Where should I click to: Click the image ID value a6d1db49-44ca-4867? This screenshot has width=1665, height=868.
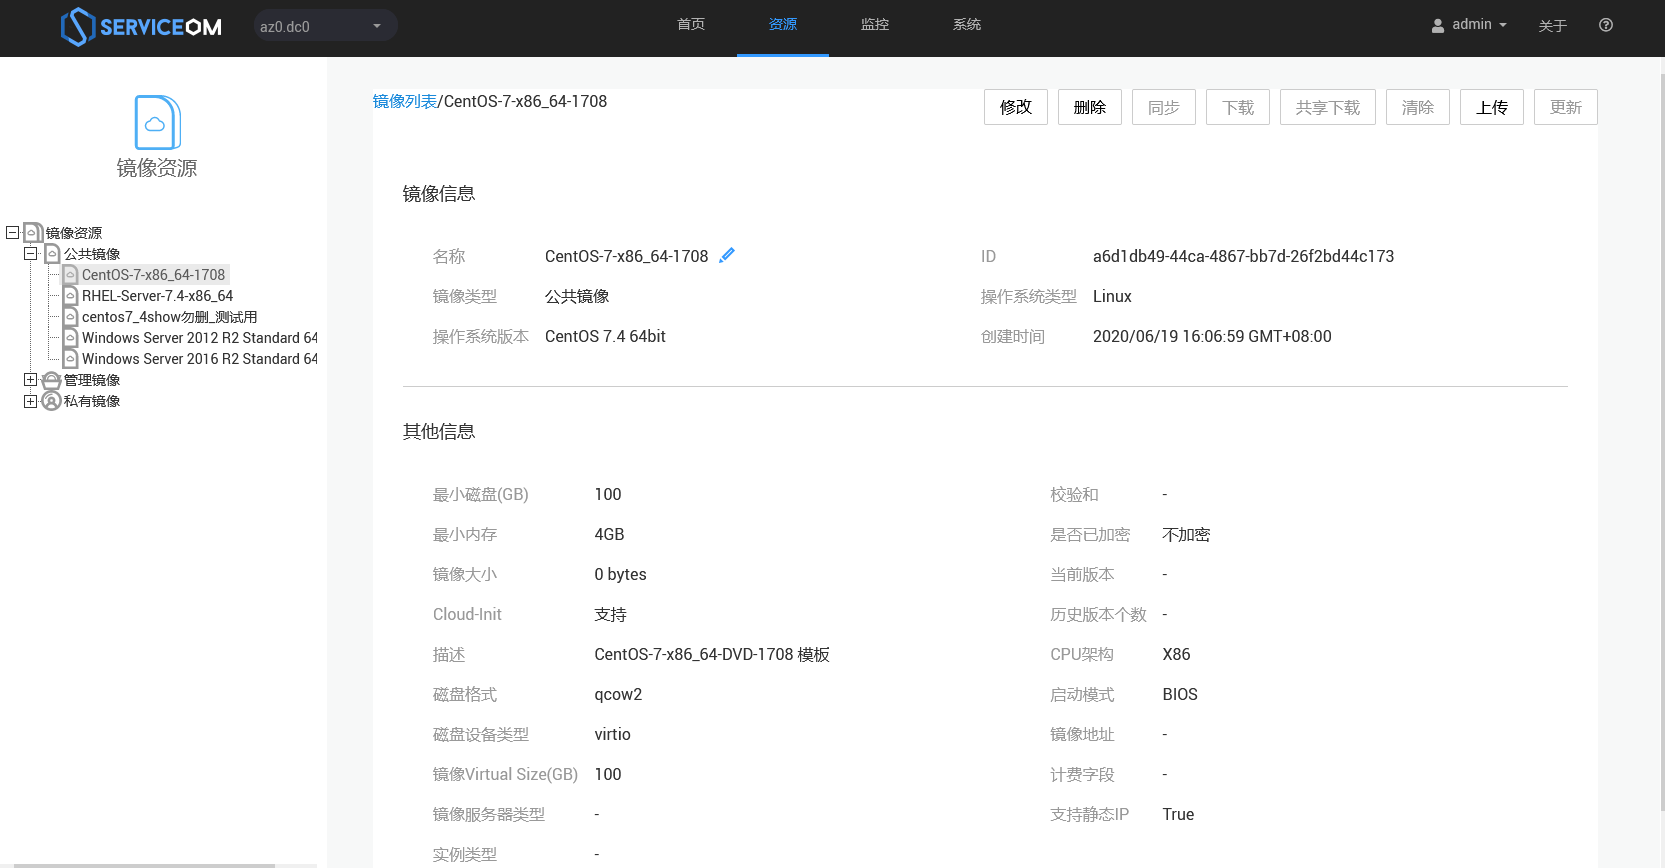click(x=1243, y=256)
